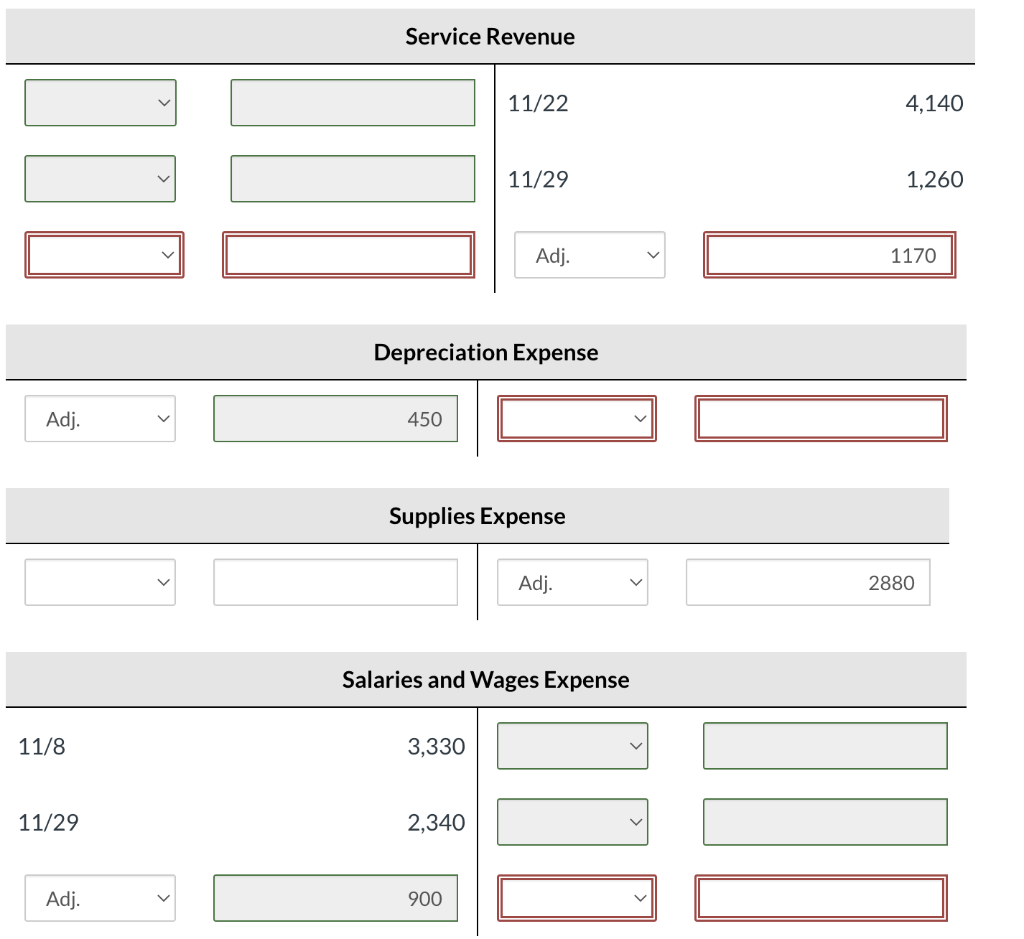Click the Depreciation Expense field showing 450
This screenshot has width=1024, height=939.
335,419
